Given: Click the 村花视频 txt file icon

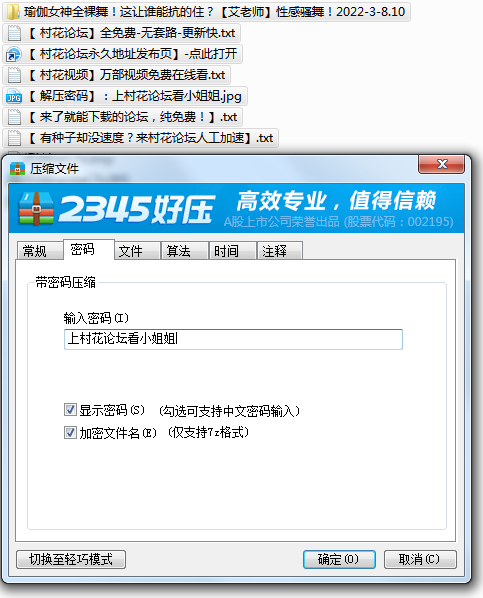Looking at the screenshot, I should pyautogui.click(x=14, y=75).
